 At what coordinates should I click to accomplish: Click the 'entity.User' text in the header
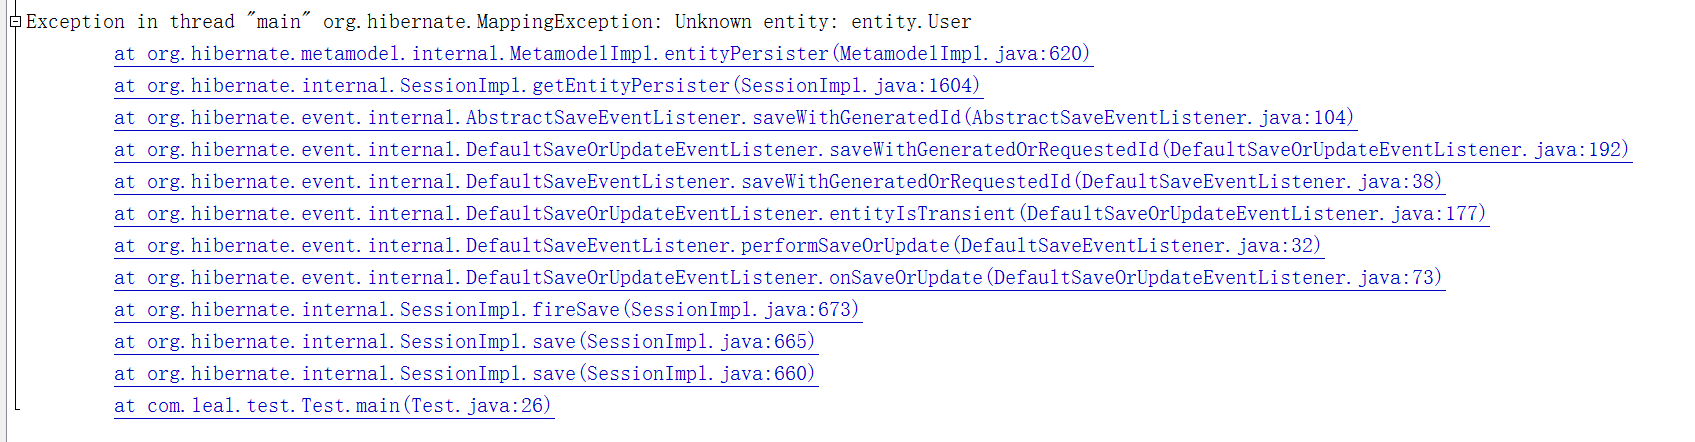[911, 22]
